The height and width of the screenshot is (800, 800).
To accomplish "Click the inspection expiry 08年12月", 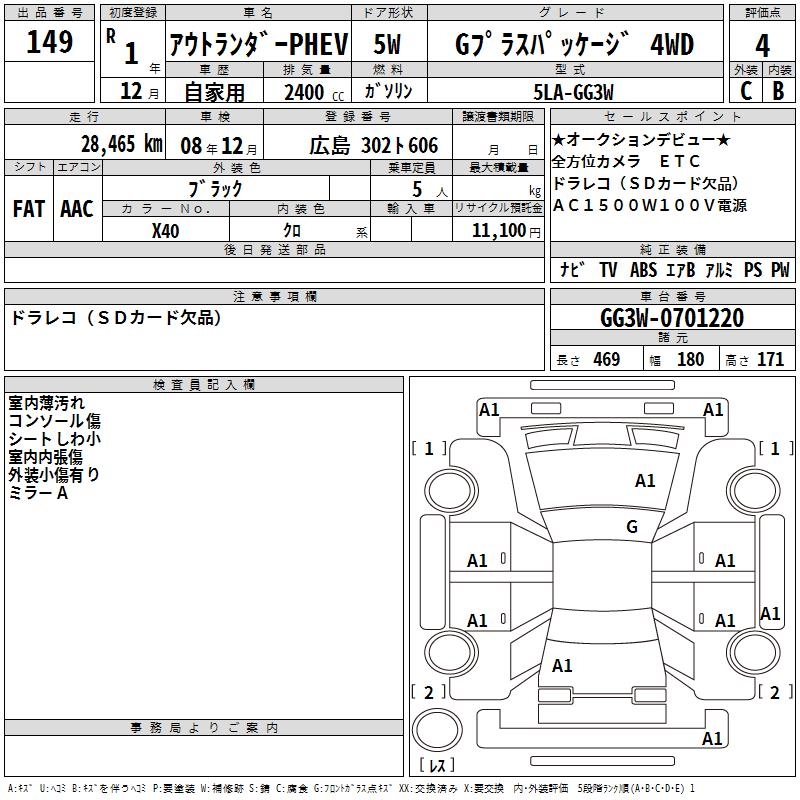I will [219, 146].
